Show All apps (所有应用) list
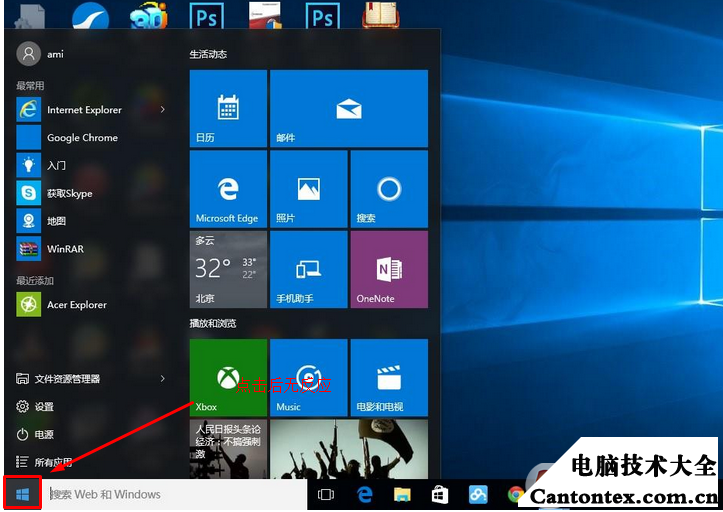 (44, 462)
